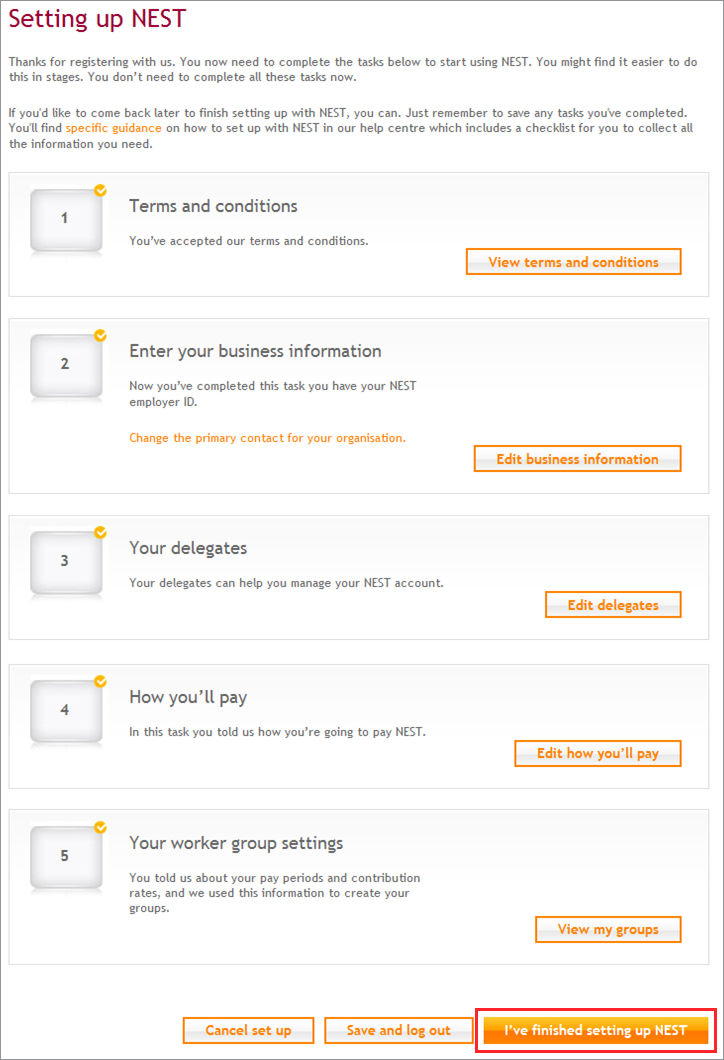Click the step 4 number tile
The width and height of the screenshot is (724, 1060).
coord(66,711)
